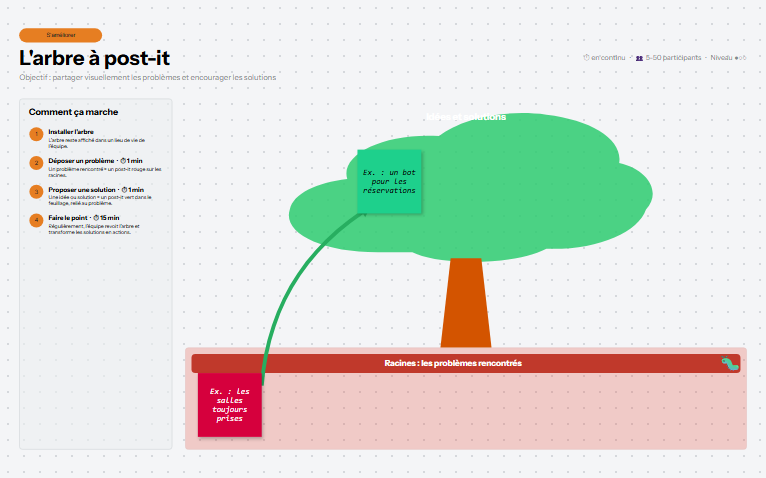The width and height of the screenshot is (766, 478).
Task: Click the description 'L'arbre reste affiché dans un lieu de vie'
Action: [x=97, y=143]
